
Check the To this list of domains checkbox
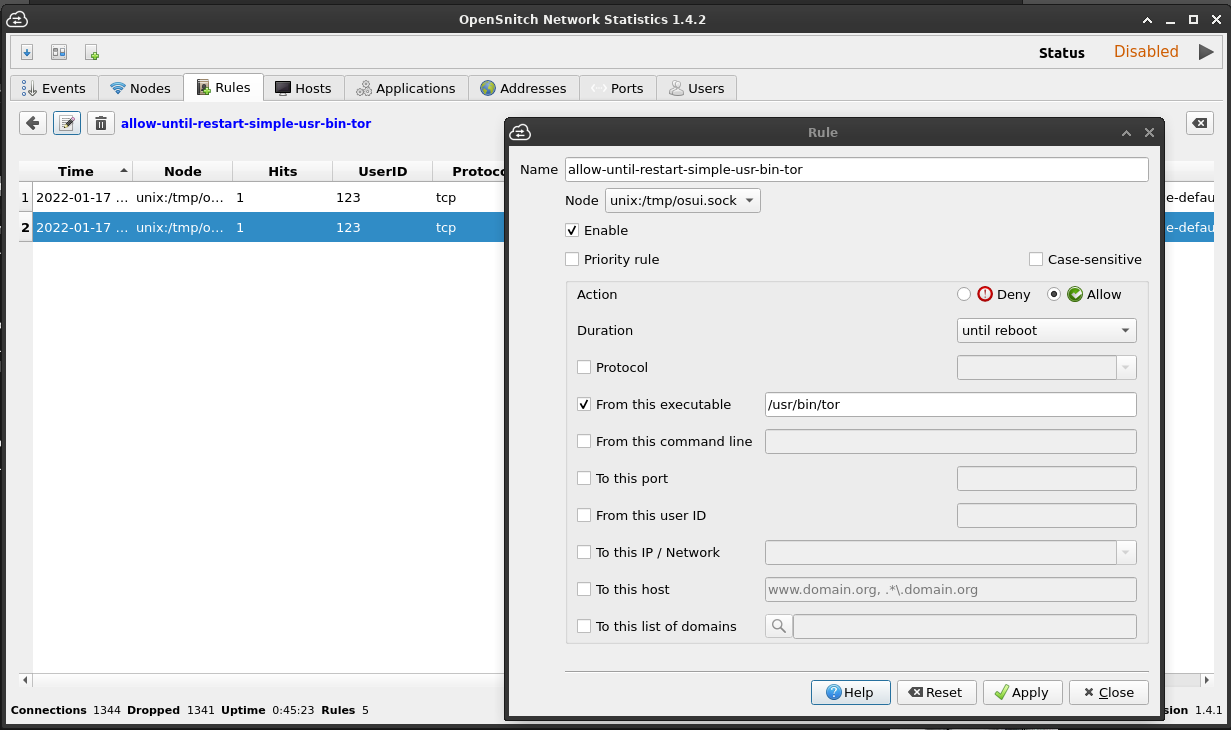(584, 627)
